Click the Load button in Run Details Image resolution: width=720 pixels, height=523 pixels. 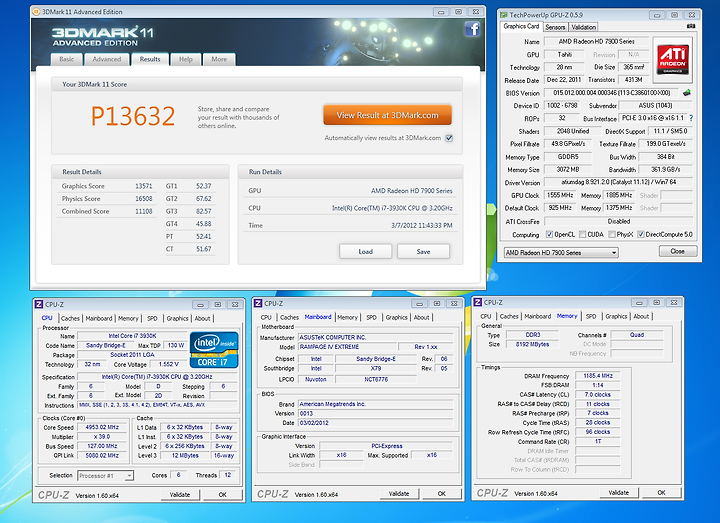366,252
